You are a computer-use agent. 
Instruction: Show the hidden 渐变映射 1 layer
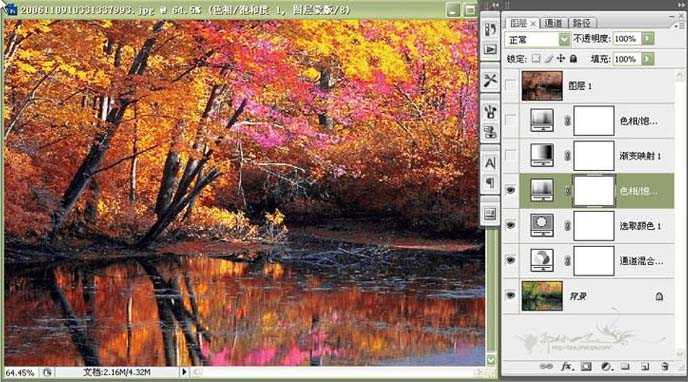pyautogui.click(x=511, y=155)
